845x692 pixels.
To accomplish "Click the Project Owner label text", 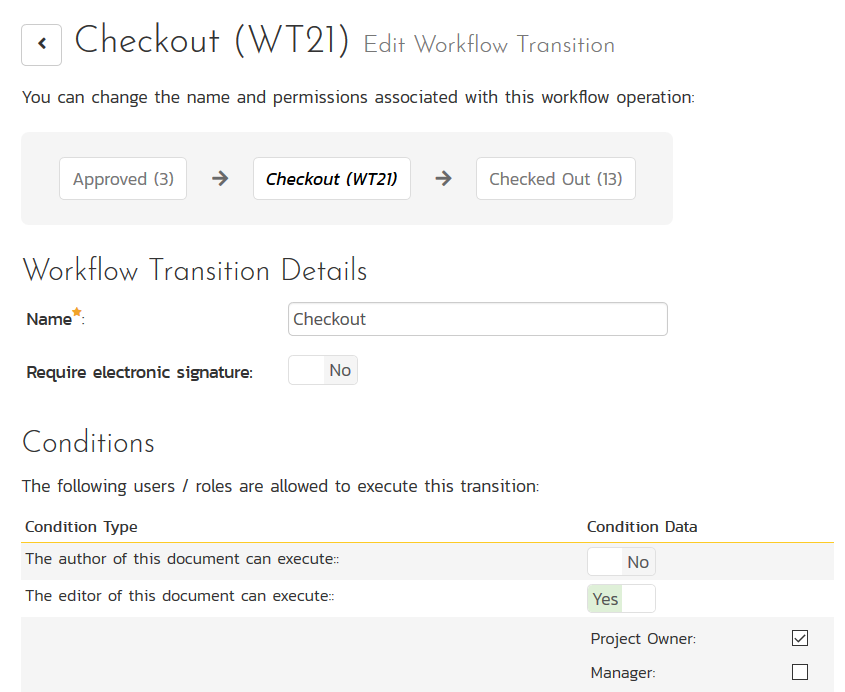I will click(643, 639).
